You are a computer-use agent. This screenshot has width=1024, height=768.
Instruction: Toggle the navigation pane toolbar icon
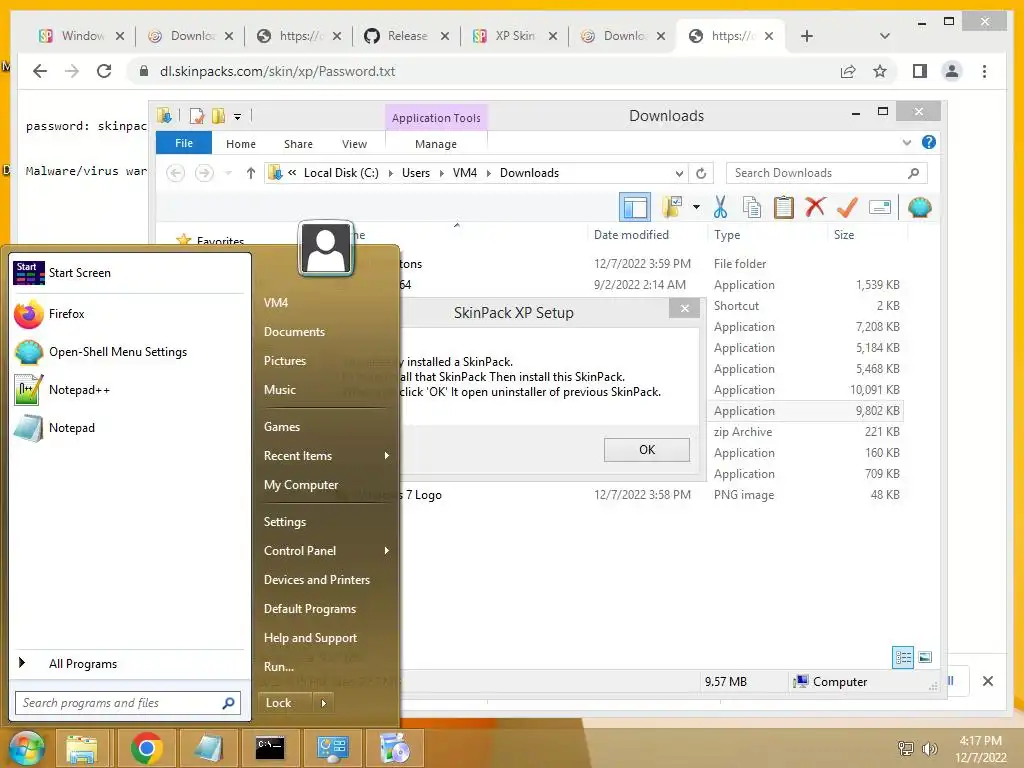point(635,208)
